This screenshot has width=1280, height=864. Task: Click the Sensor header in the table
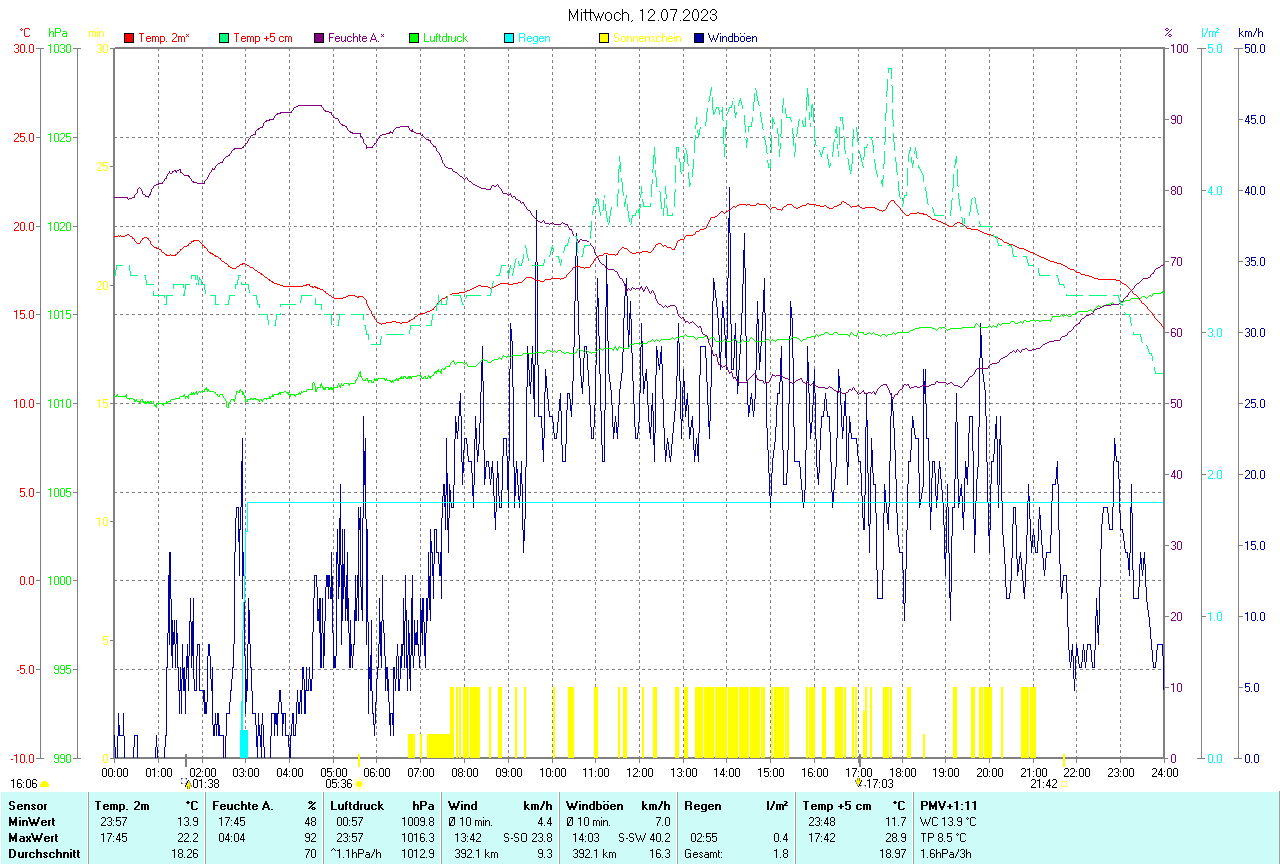click(x=27, y=806)
